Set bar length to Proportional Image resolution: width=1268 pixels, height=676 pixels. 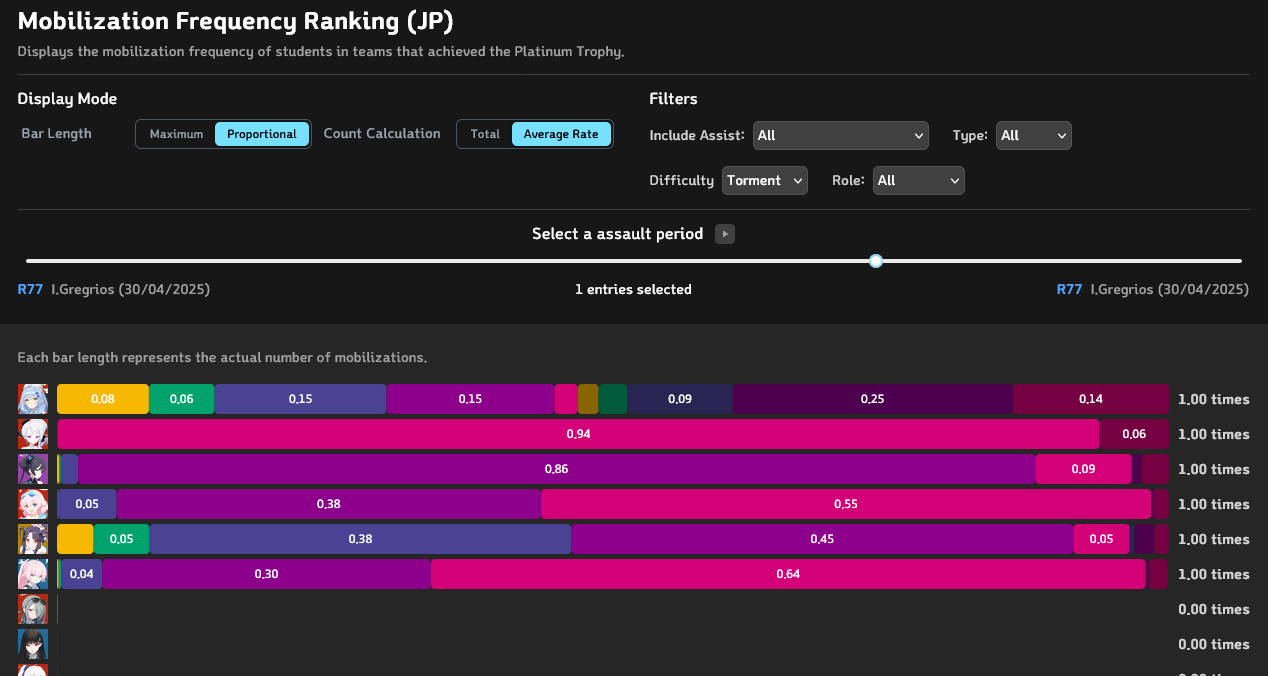tap(262, 134)
